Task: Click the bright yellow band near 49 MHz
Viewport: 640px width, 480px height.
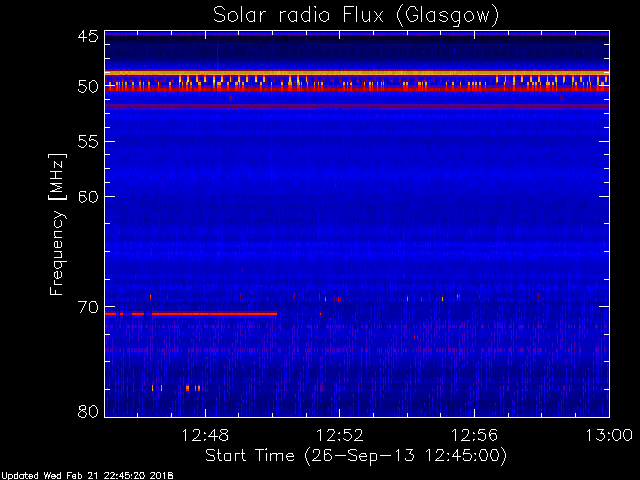Action: (357, 73)
